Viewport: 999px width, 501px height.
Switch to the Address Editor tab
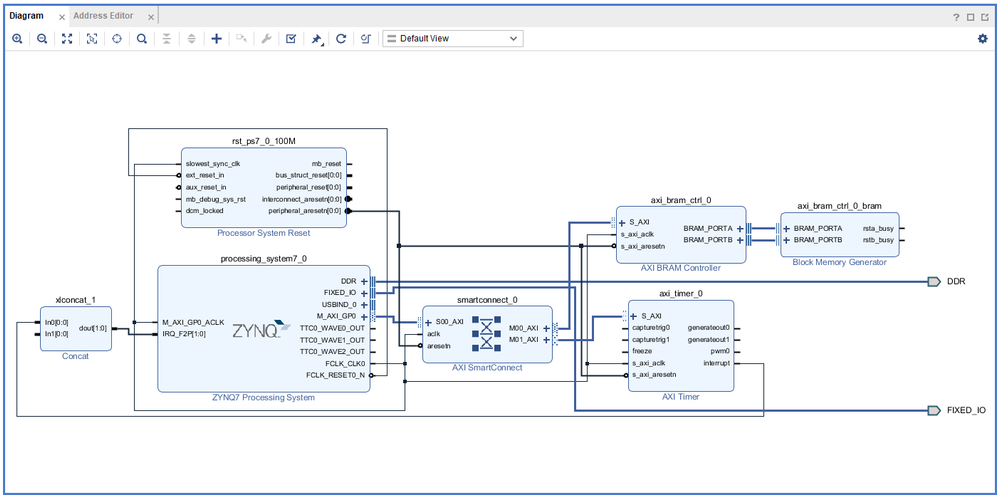click(x=104, y=16)
